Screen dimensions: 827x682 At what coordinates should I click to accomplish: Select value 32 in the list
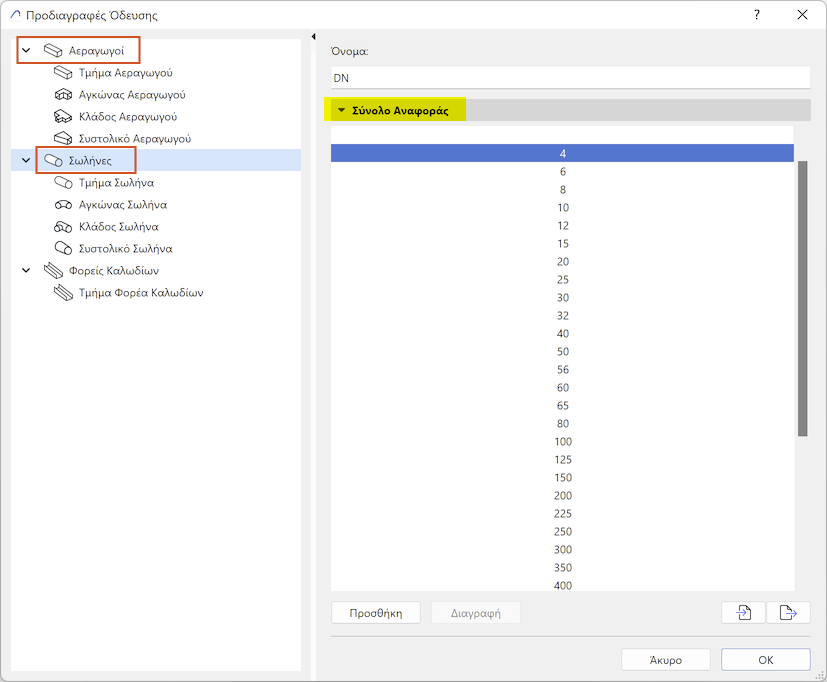[x=562, y=315]
